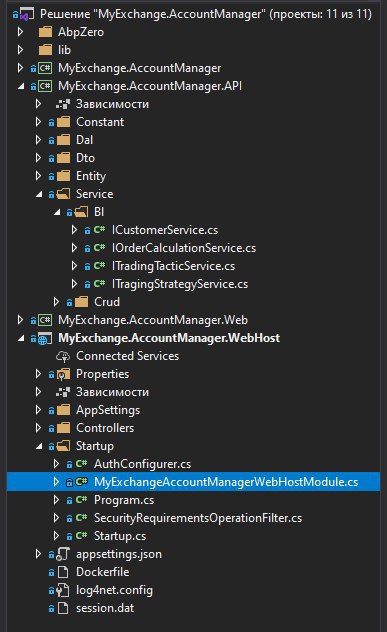Click the log4net.config file icon

(63, 590)
